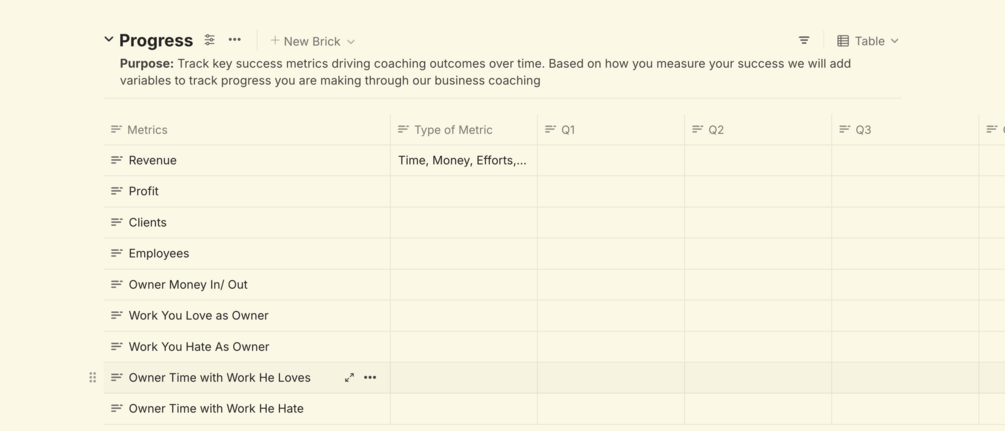The height and width of the screenshot is (431, 1005).
Task: Click the Time, Money, Efforts cell
Action: pyautogui.click(x=462, y=160)
